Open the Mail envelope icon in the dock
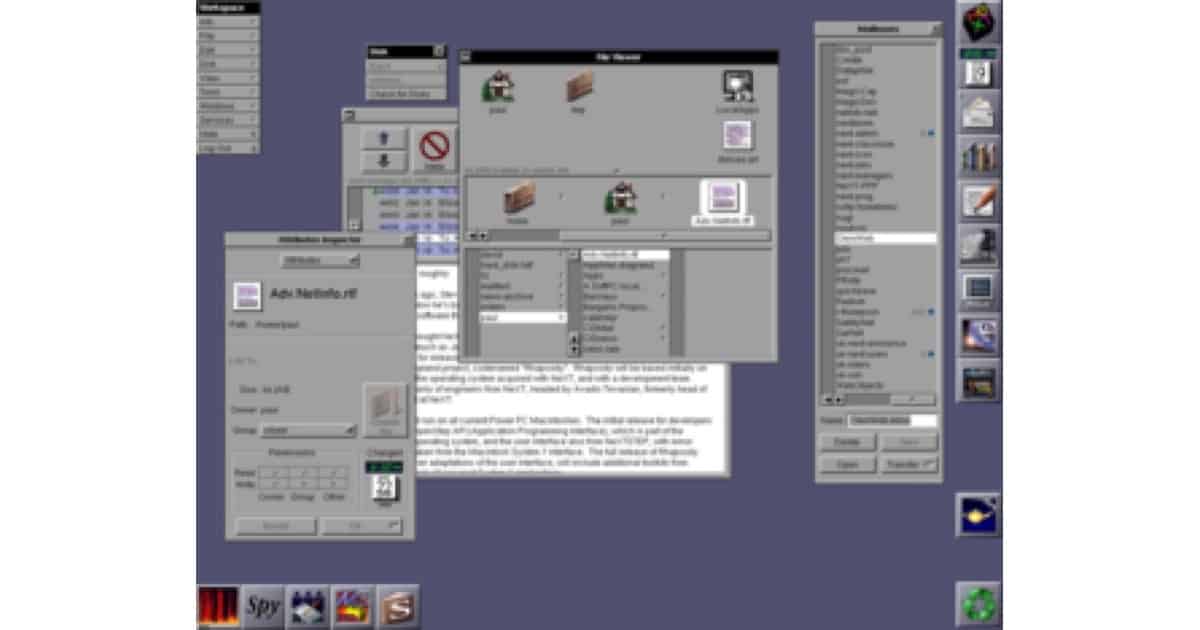 click(x=976, y=110)
